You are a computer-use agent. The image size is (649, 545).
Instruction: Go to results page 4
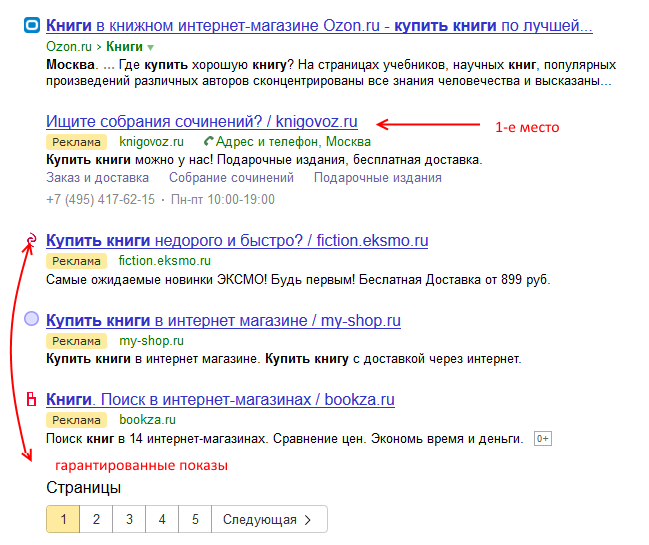click(162, 519)
